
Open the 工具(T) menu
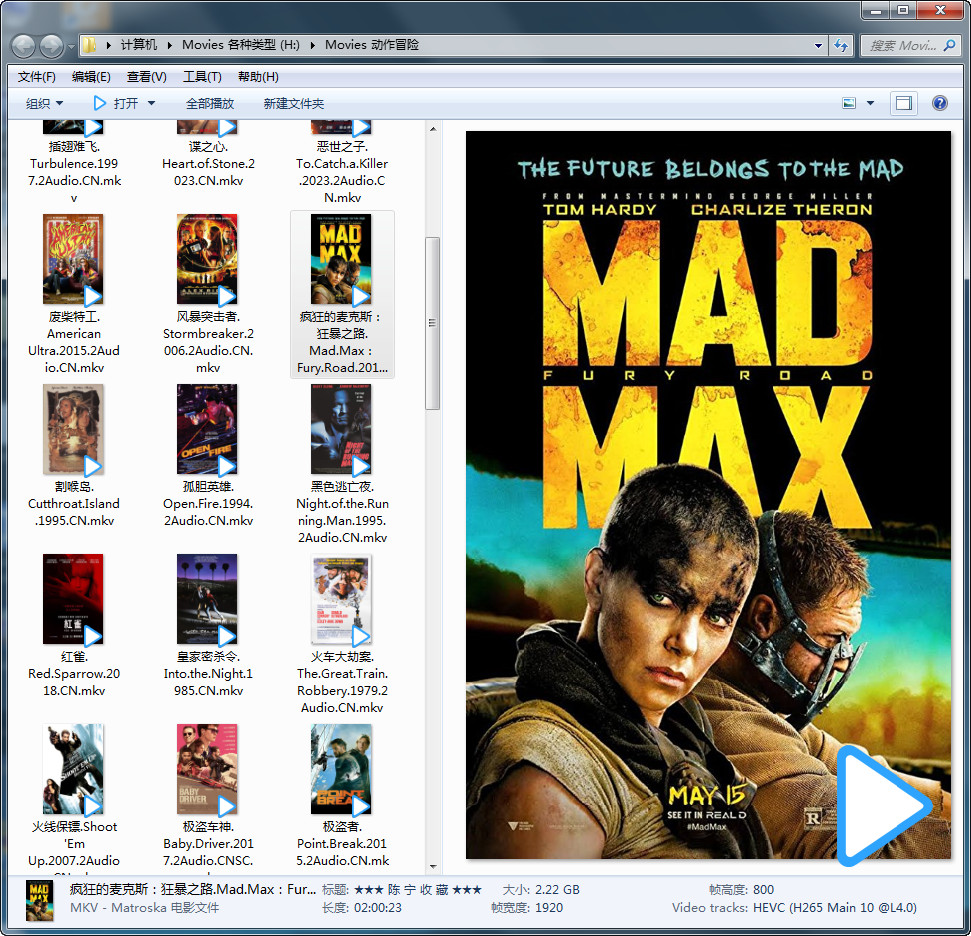tap(201, 77)
